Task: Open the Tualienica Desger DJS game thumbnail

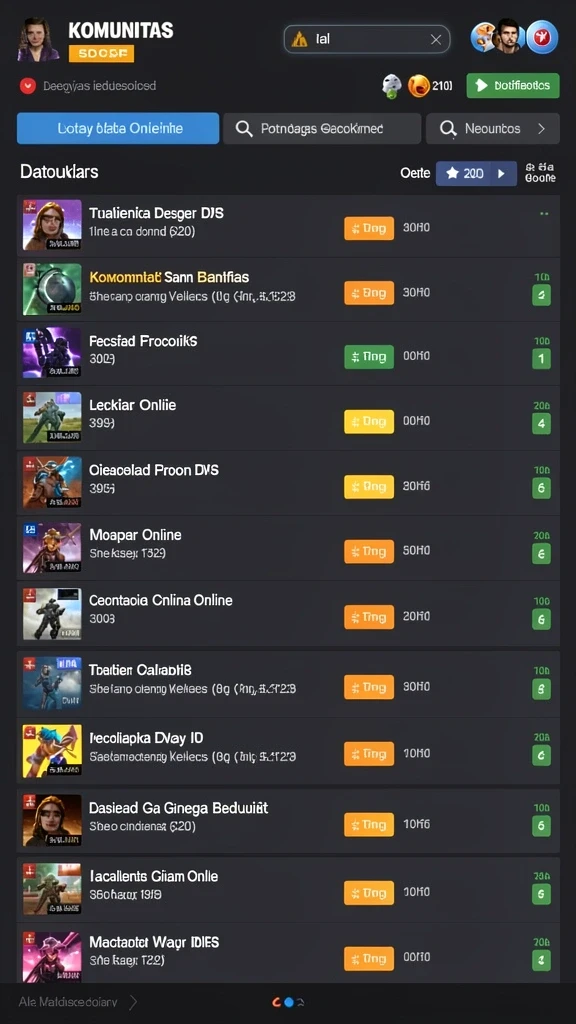Action: [52, 225]
